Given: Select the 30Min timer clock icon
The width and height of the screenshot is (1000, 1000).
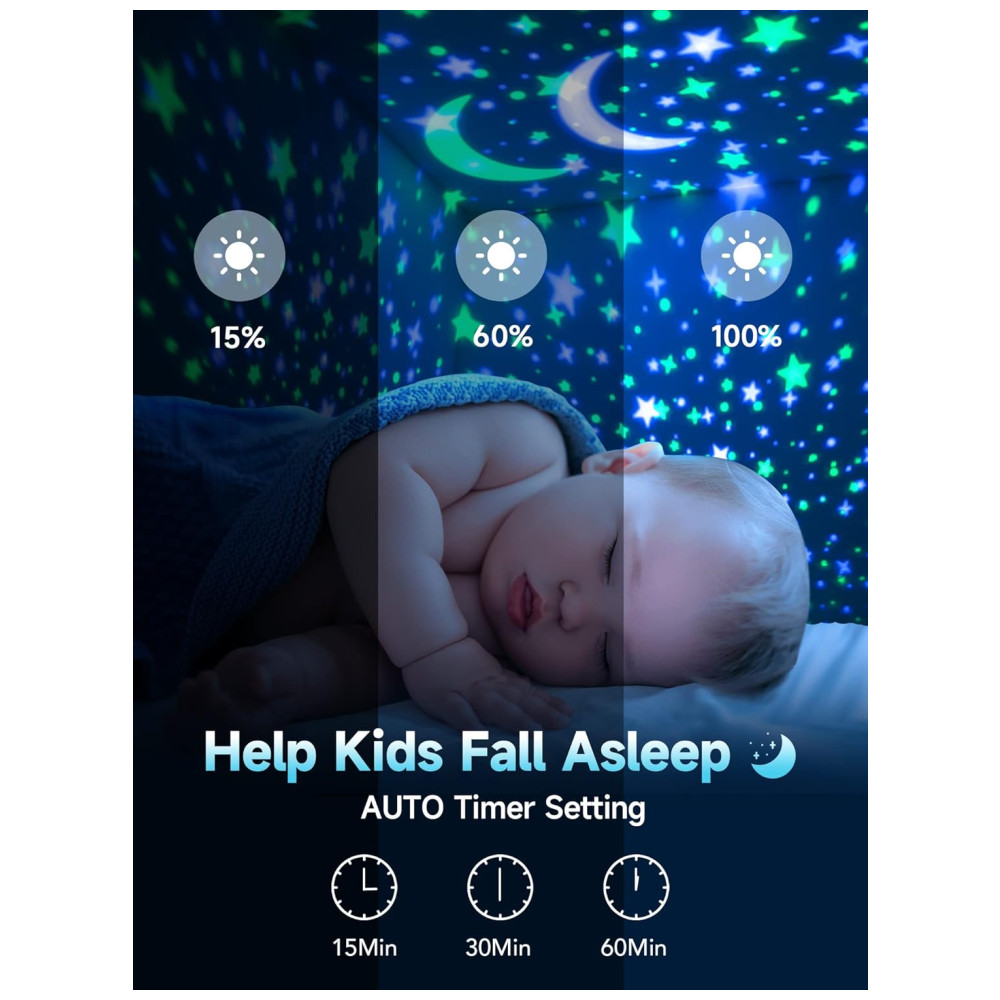Looking at the screenshot, I should (500, 887).
